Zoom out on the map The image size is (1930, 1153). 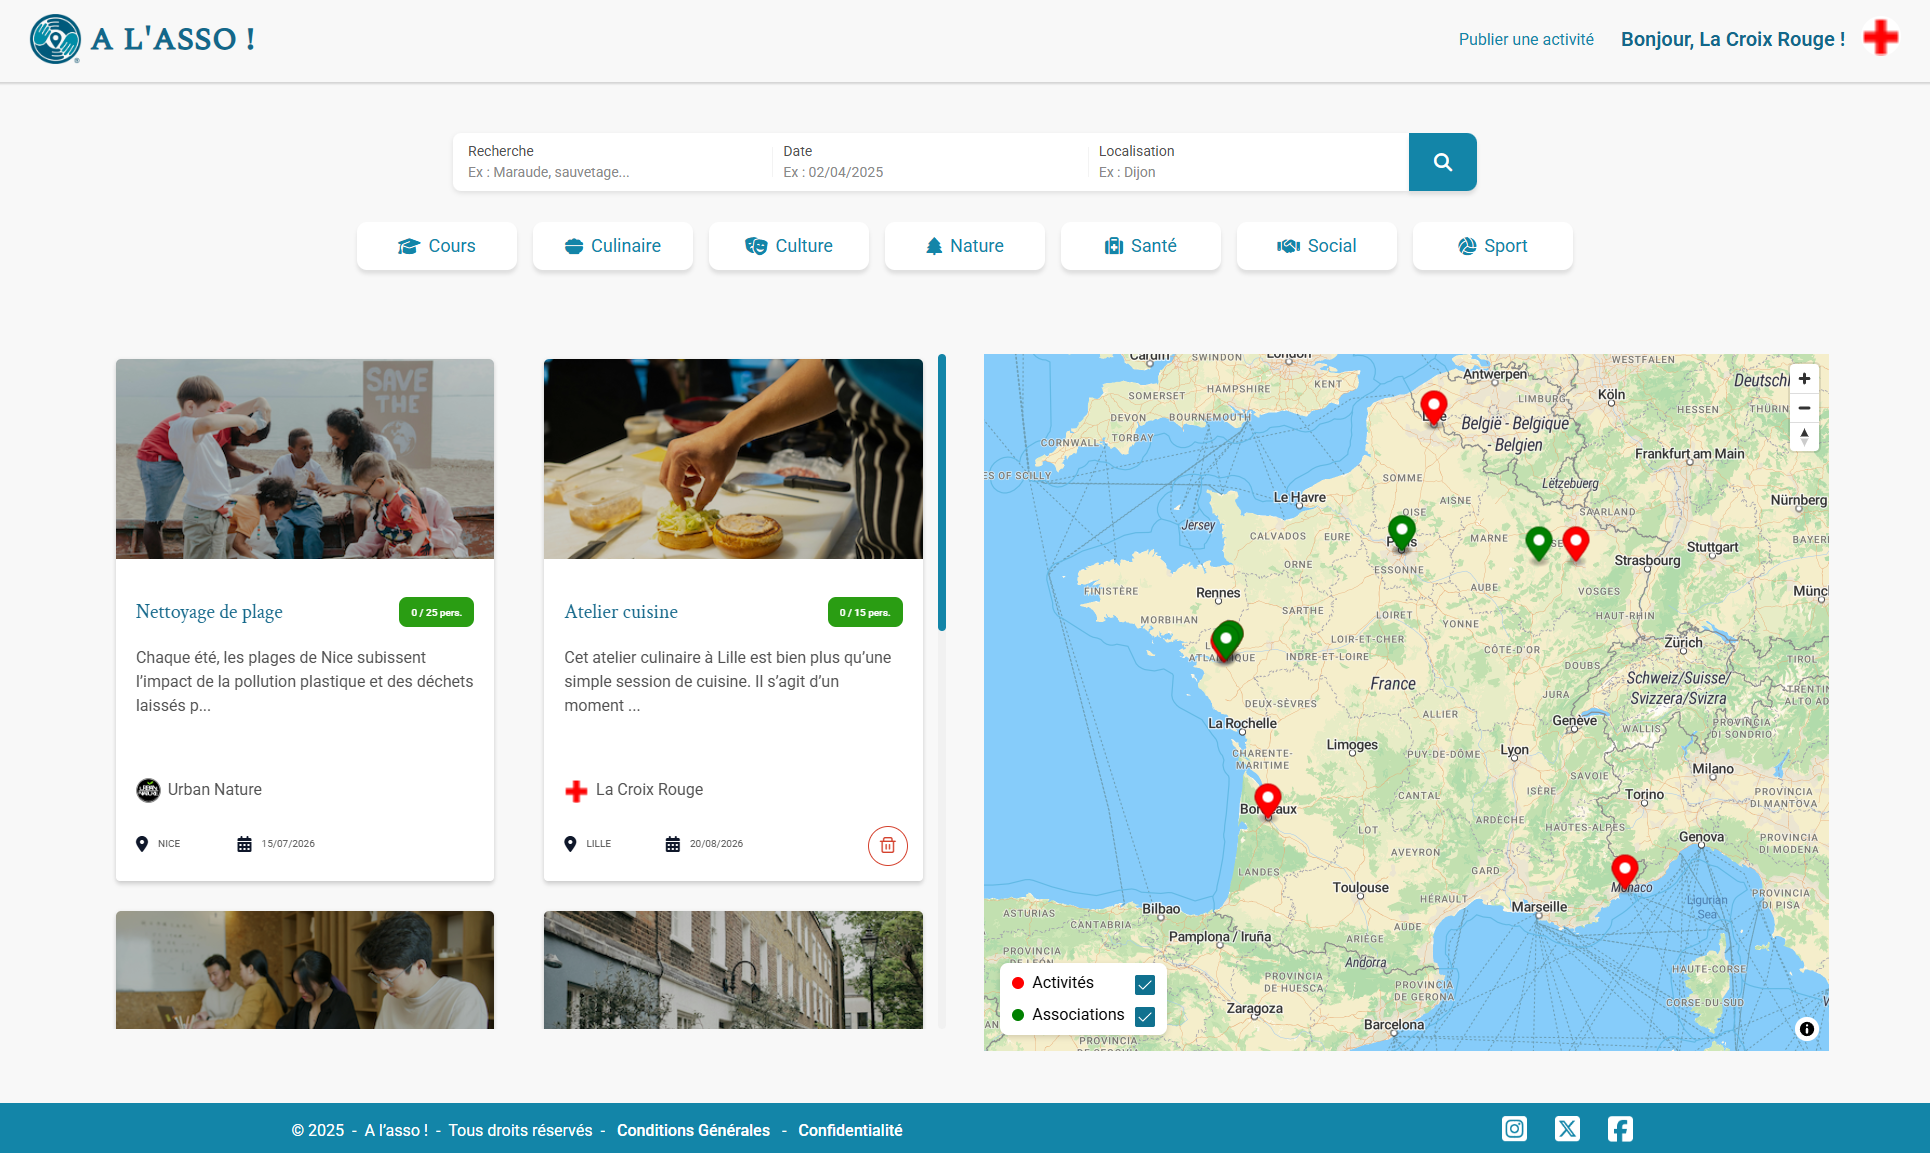pyautogui.click(x=1804, y=408)
